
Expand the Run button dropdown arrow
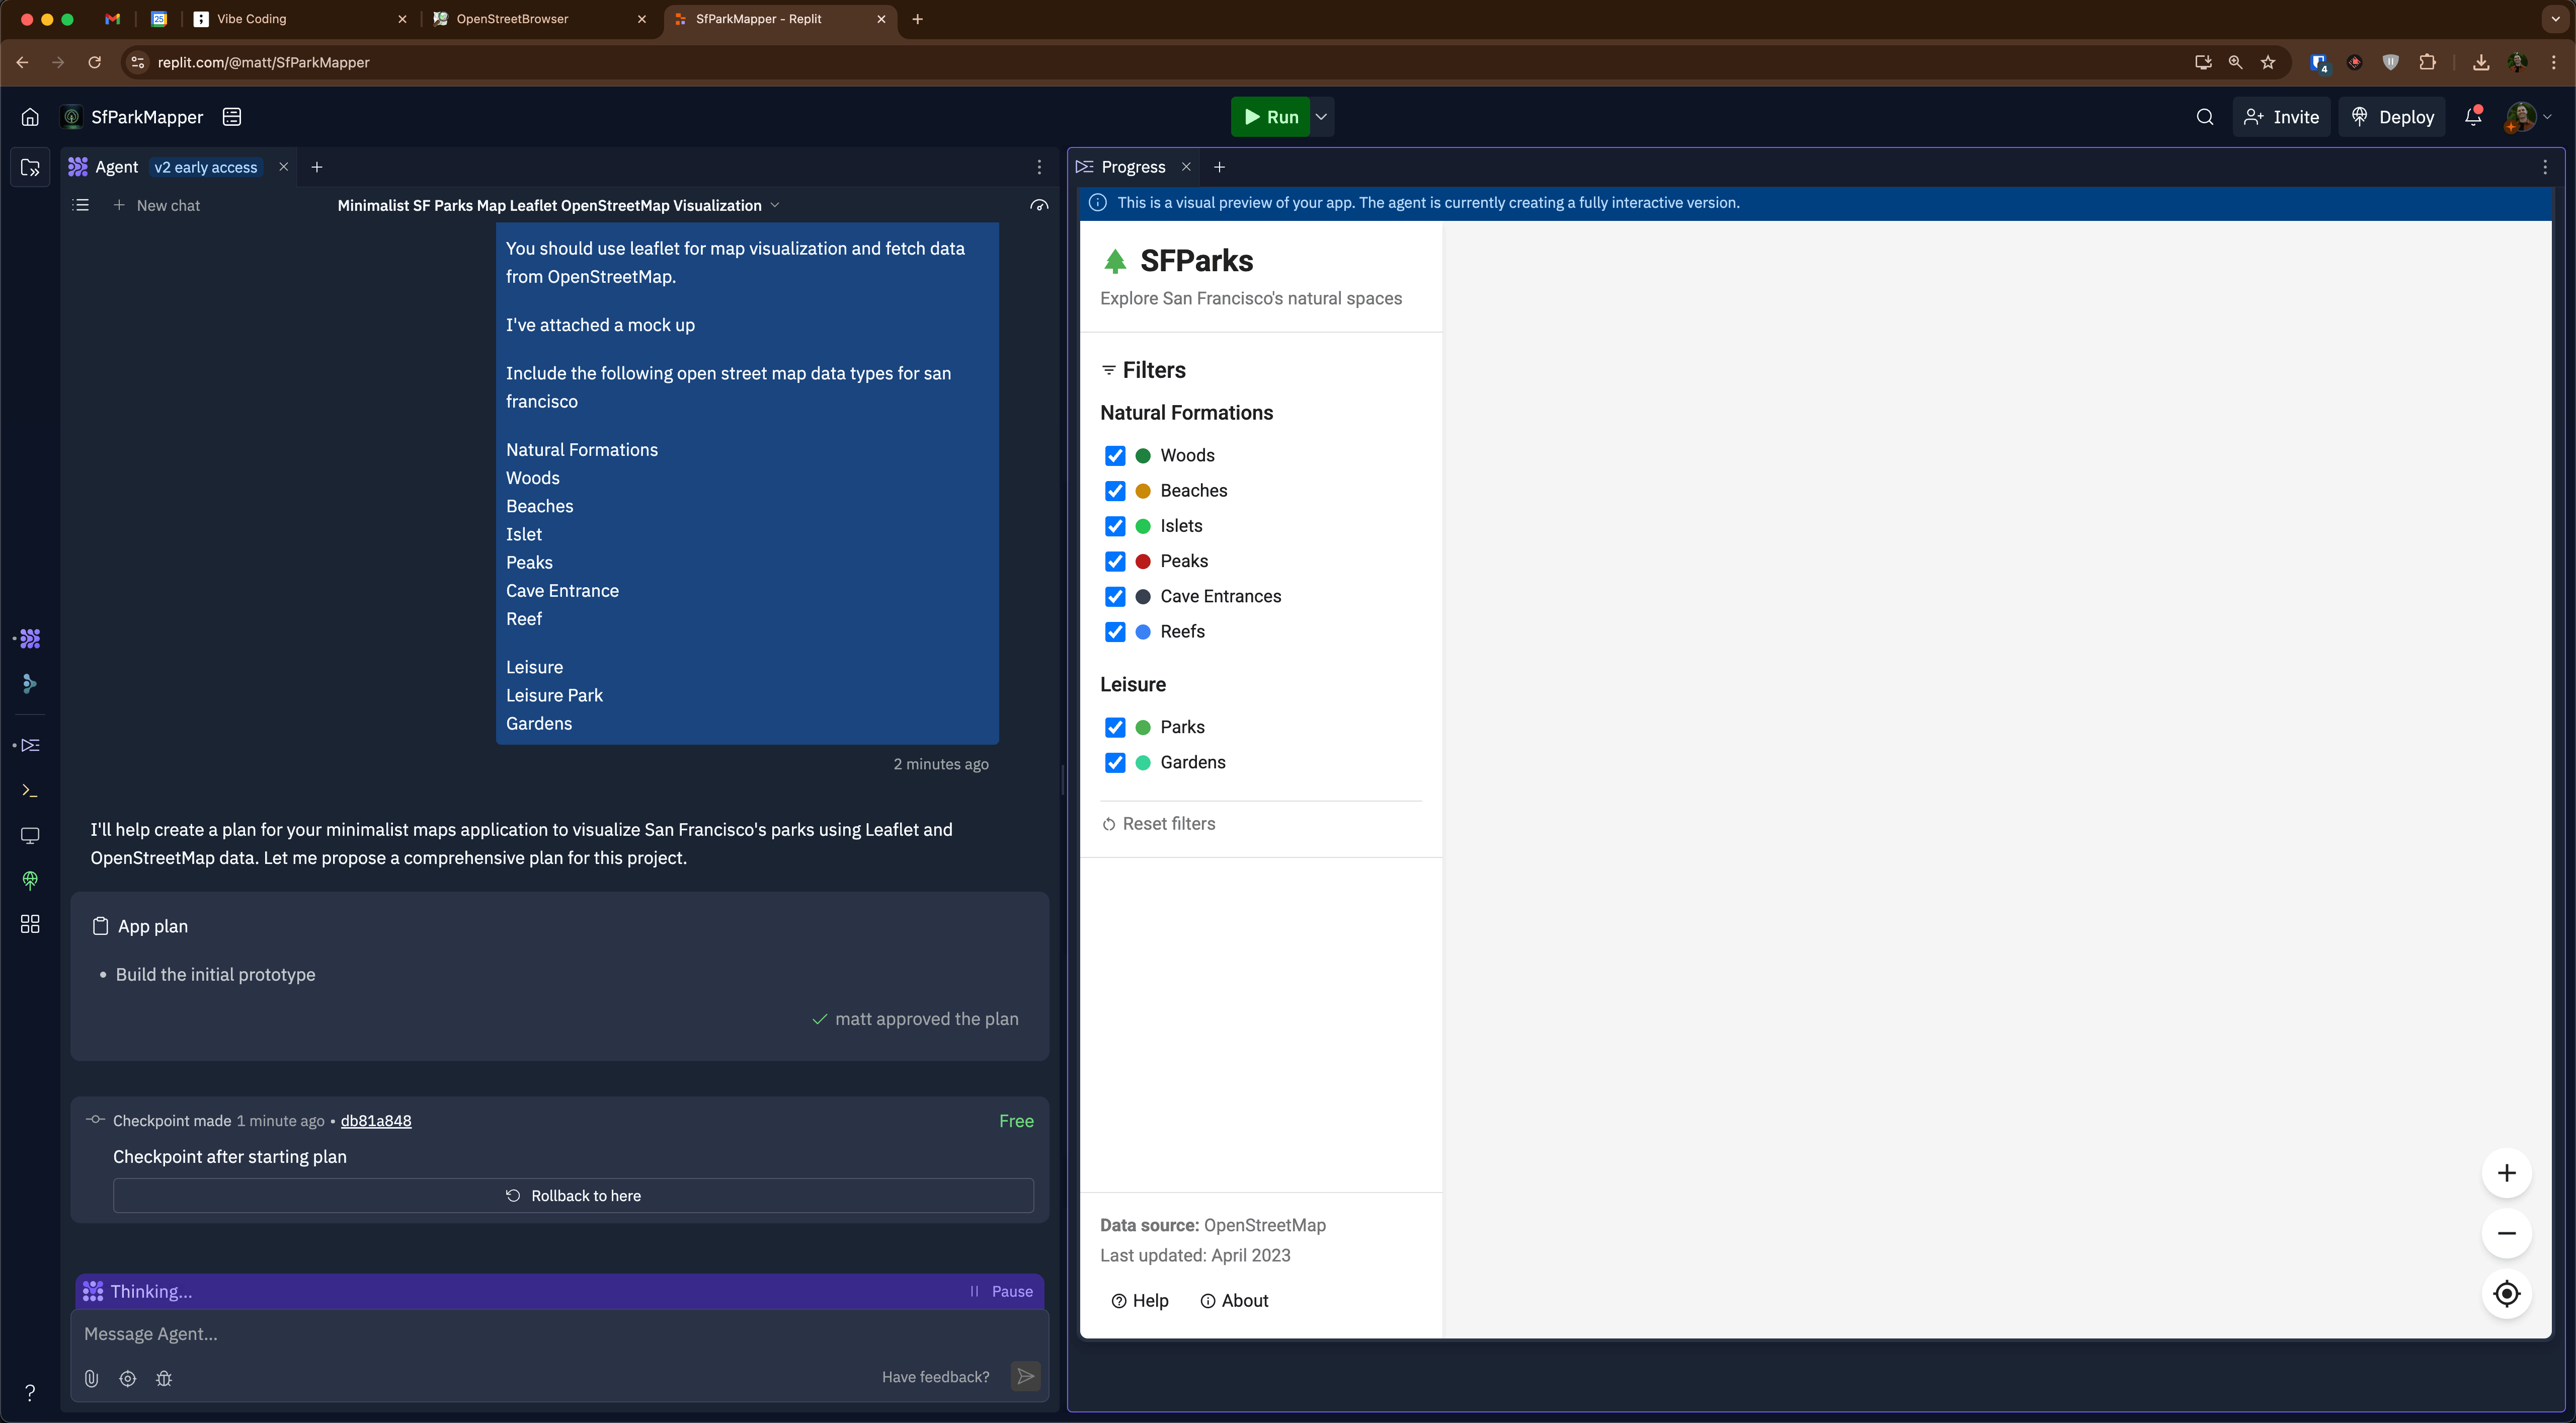pyautogui.click(x=1321, y=117)
